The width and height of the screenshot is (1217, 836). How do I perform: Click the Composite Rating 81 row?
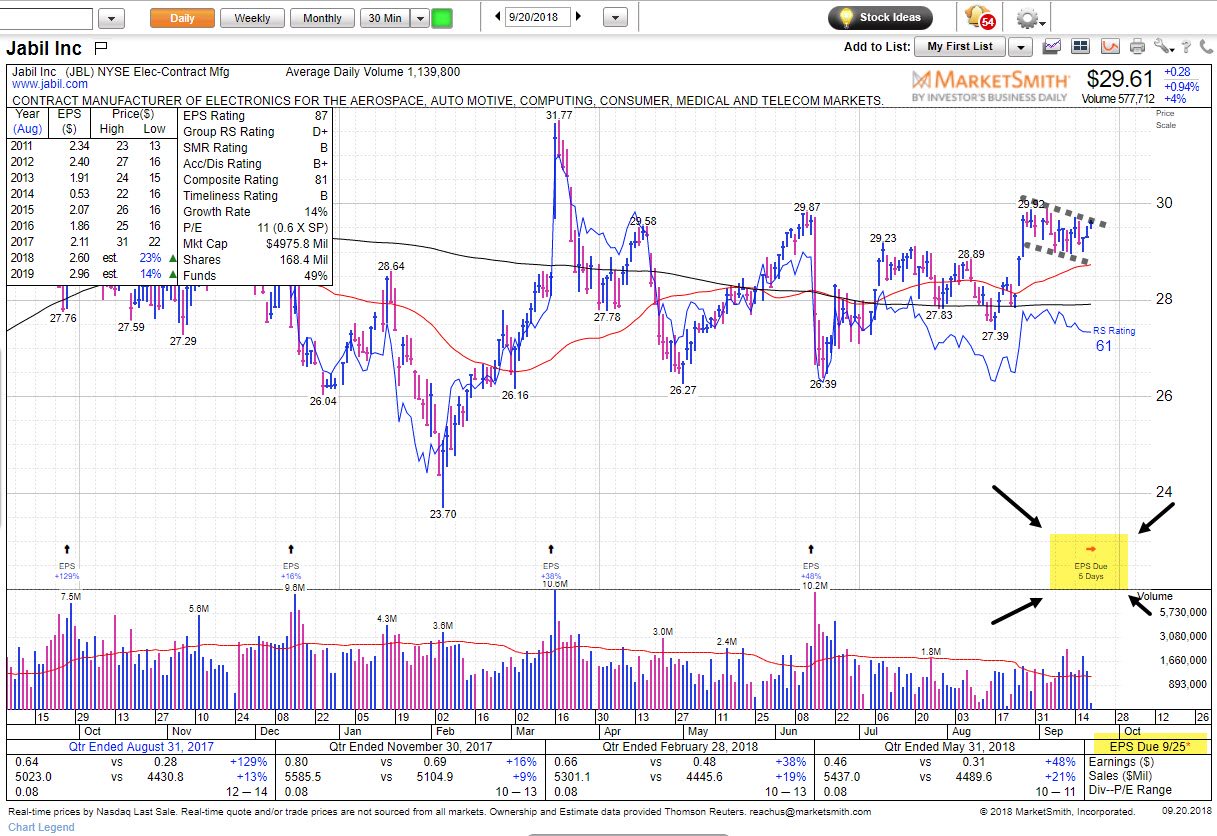pyautogui.click(x=256, y=180)
